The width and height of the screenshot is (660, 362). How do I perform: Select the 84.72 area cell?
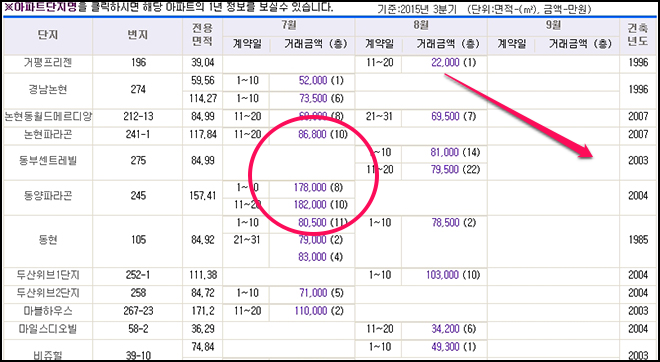point(202,293)
